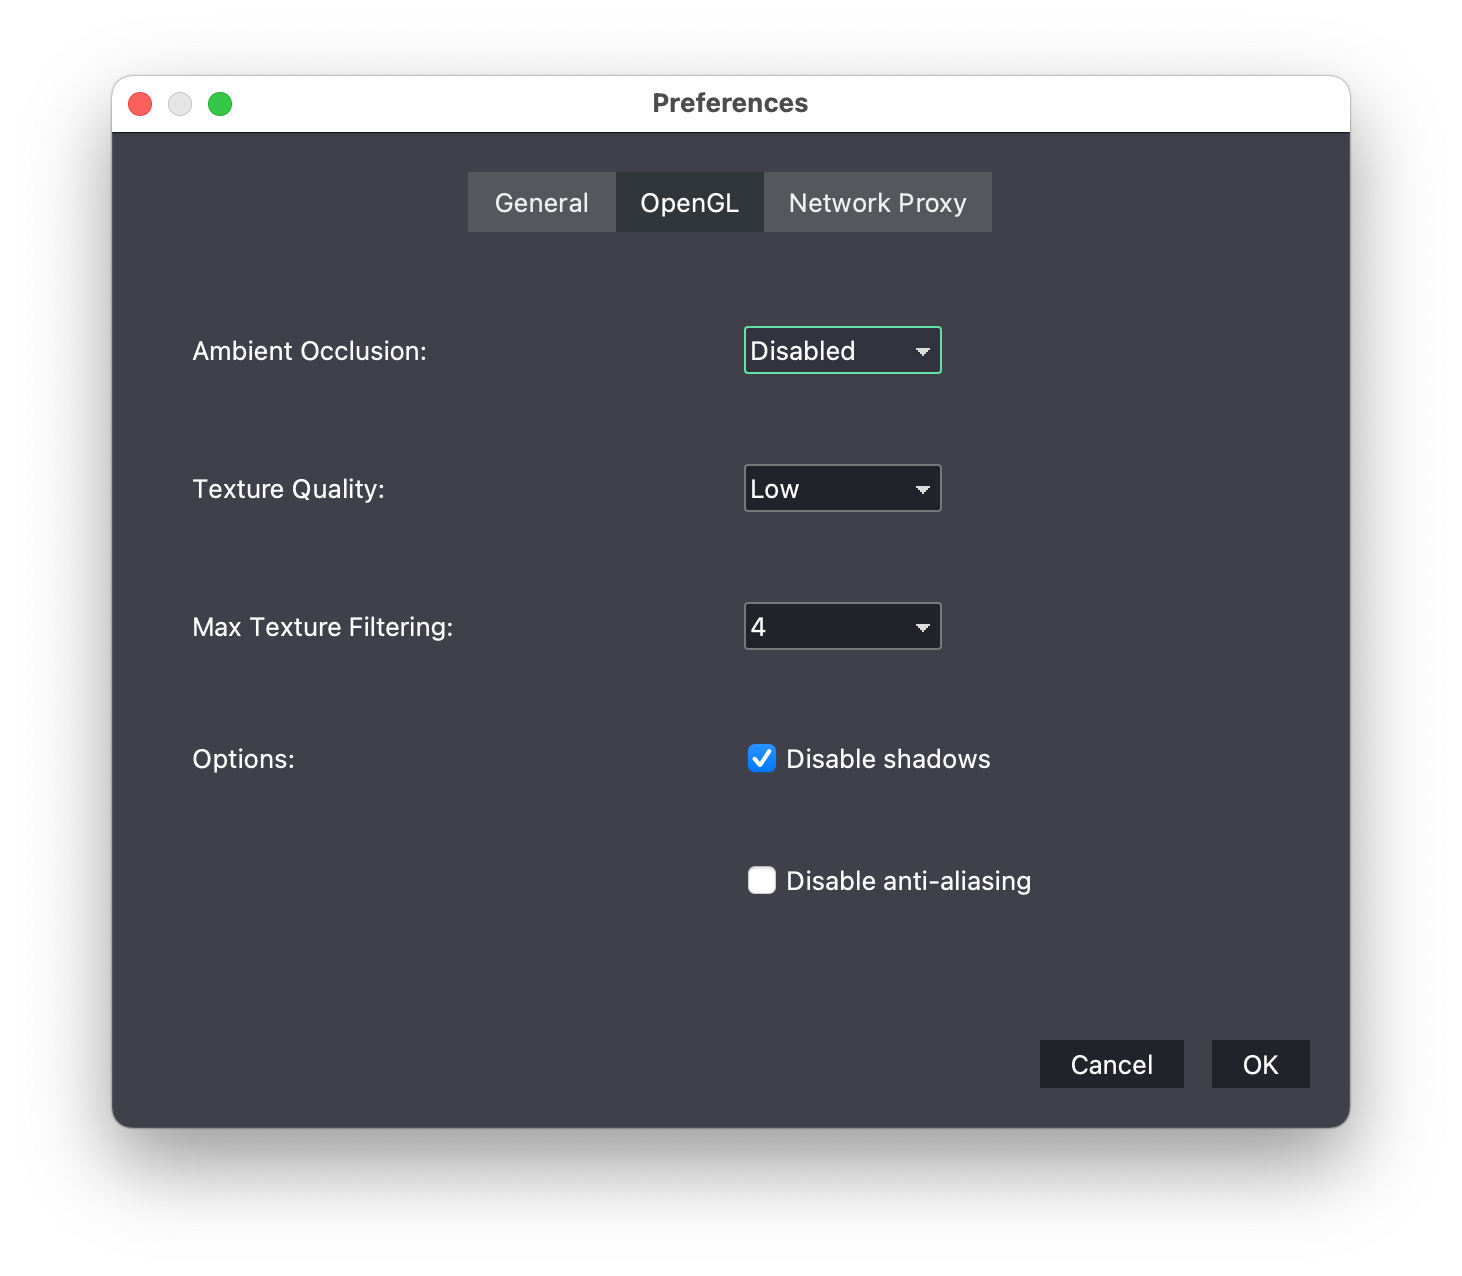Screen dimensions: 1462x1276
Task: Click the Preferences title bar text
Action: coord(730,103)
